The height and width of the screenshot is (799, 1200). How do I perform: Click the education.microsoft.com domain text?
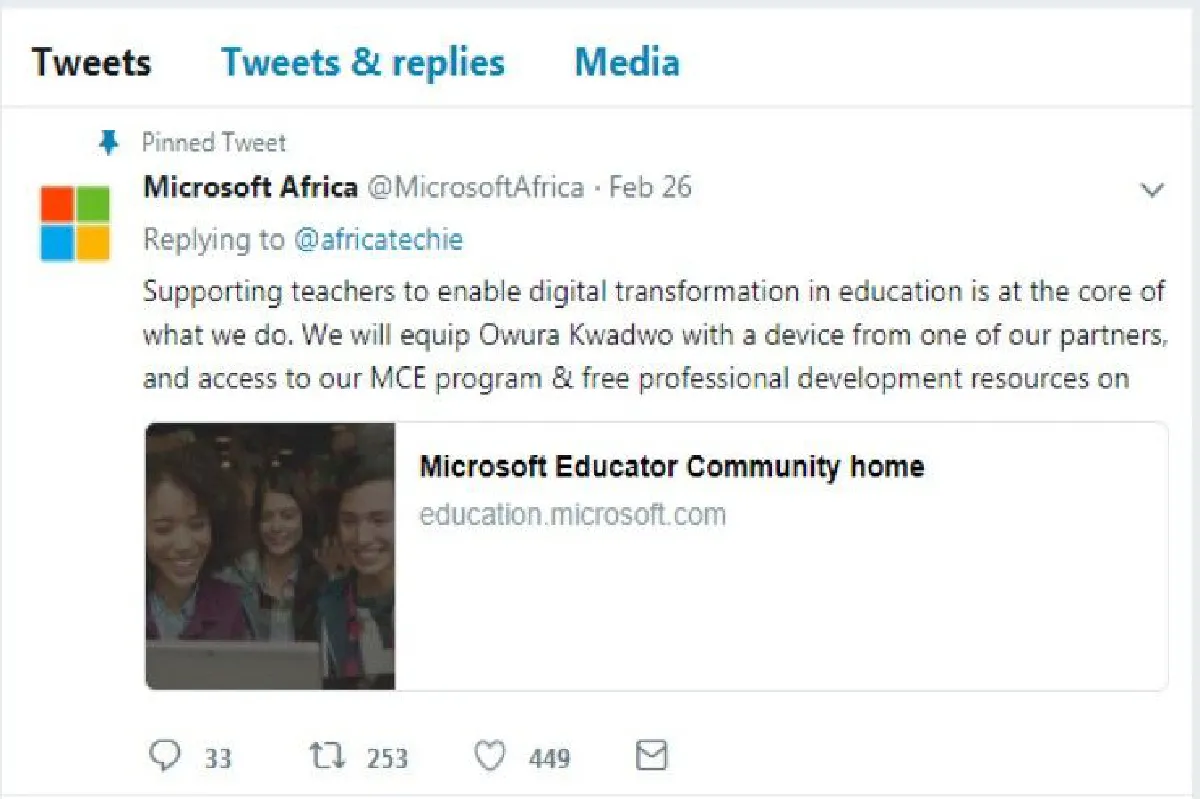572,515
